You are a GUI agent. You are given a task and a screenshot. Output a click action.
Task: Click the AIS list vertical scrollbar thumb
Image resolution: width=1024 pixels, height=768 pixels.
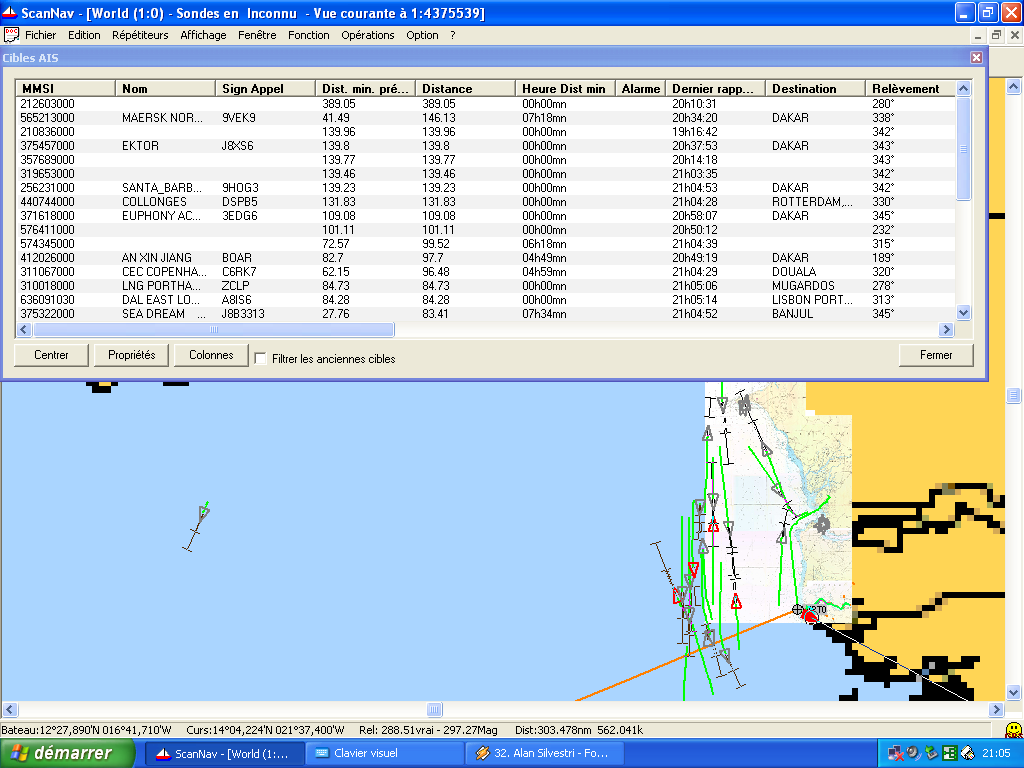click(963, 148)
